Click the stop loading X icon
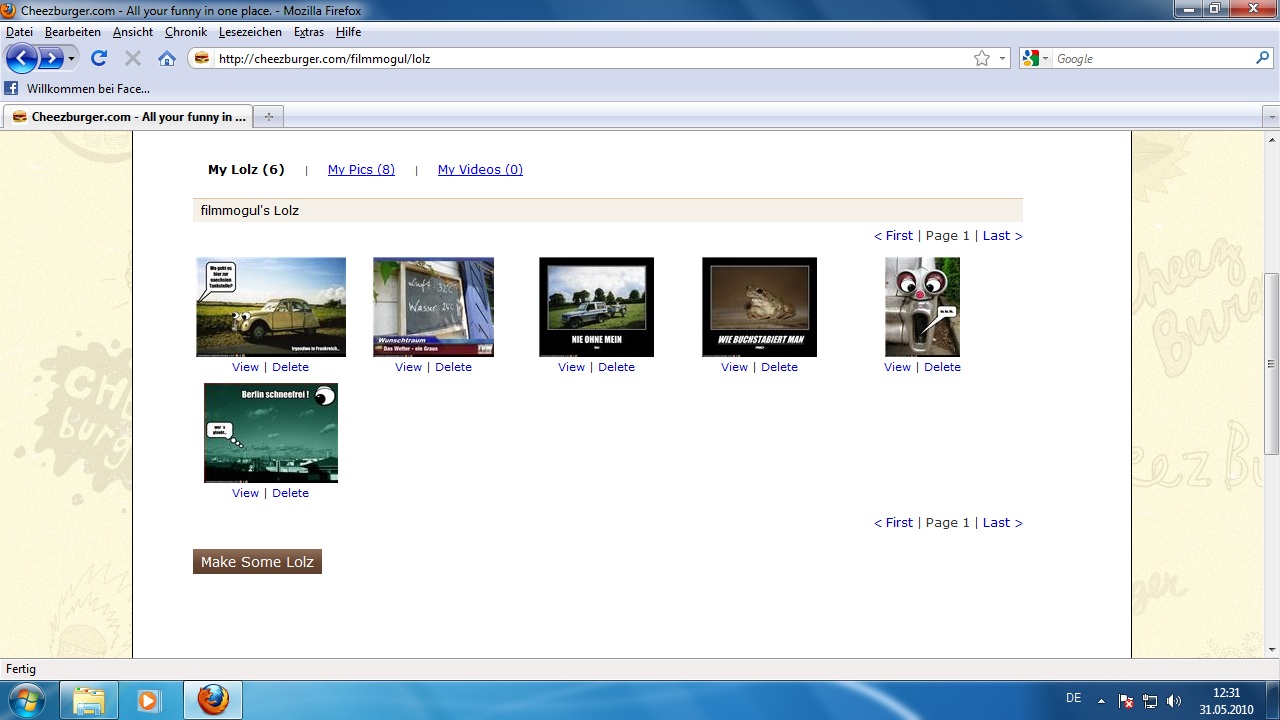The image size is (1280, 720). (133, 58)
